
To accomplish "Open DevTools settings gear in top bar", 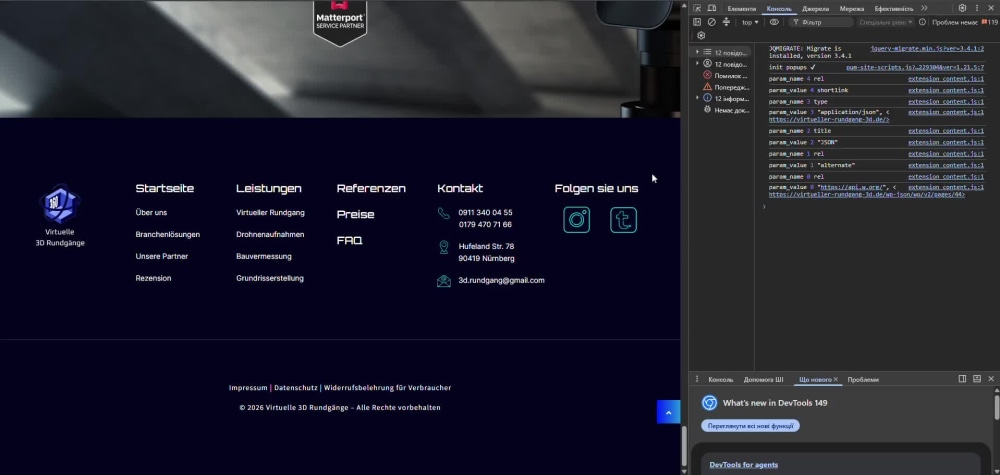I will [x=962, y=8].
